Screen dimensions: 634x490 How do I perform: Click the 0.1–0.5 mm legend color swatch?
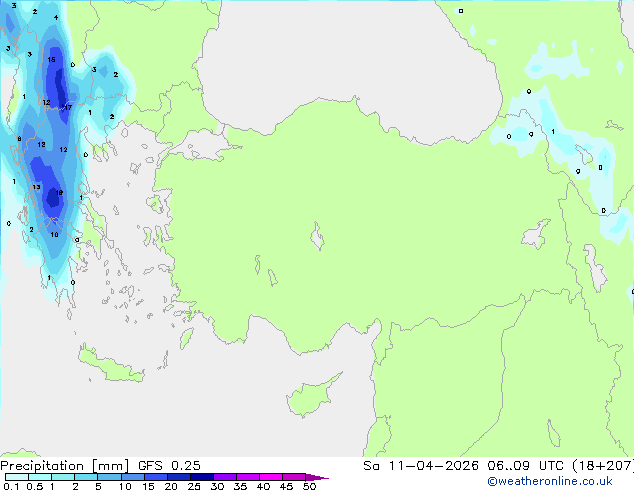17,477
